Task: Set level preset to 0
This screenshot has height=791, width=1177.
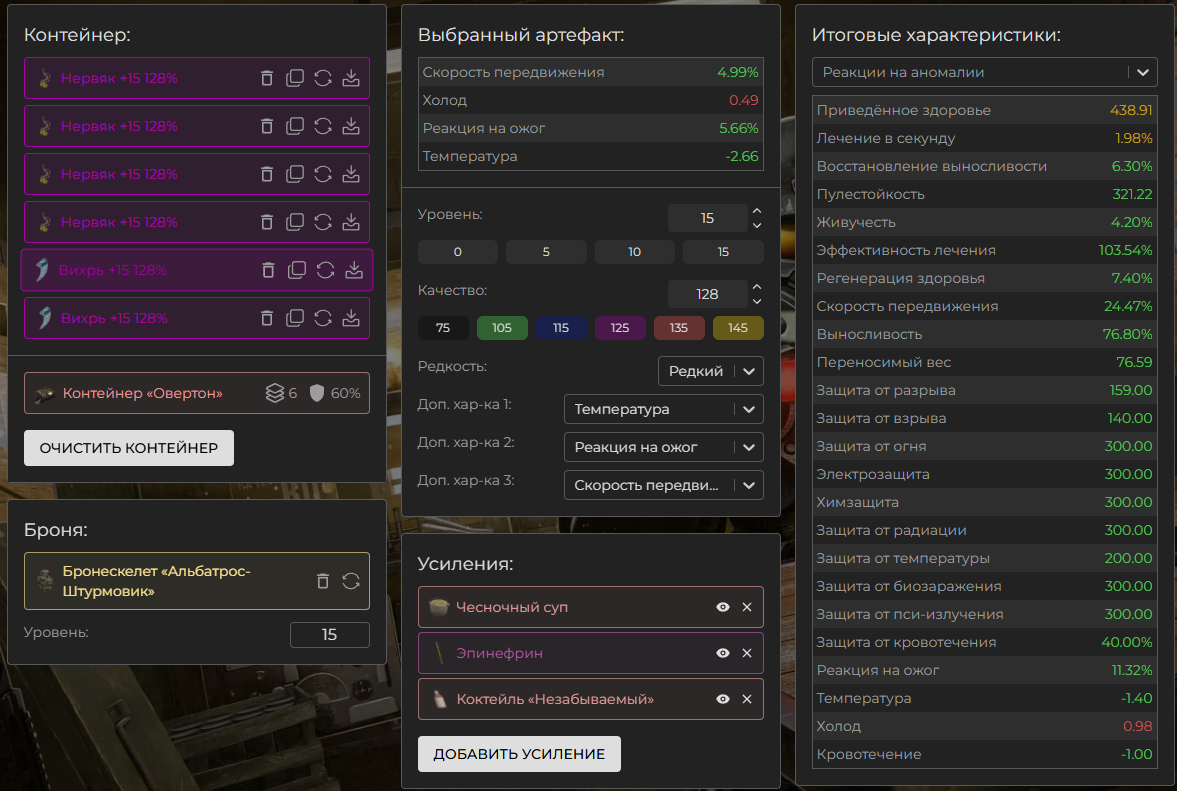Action: [x=457, y=252]
